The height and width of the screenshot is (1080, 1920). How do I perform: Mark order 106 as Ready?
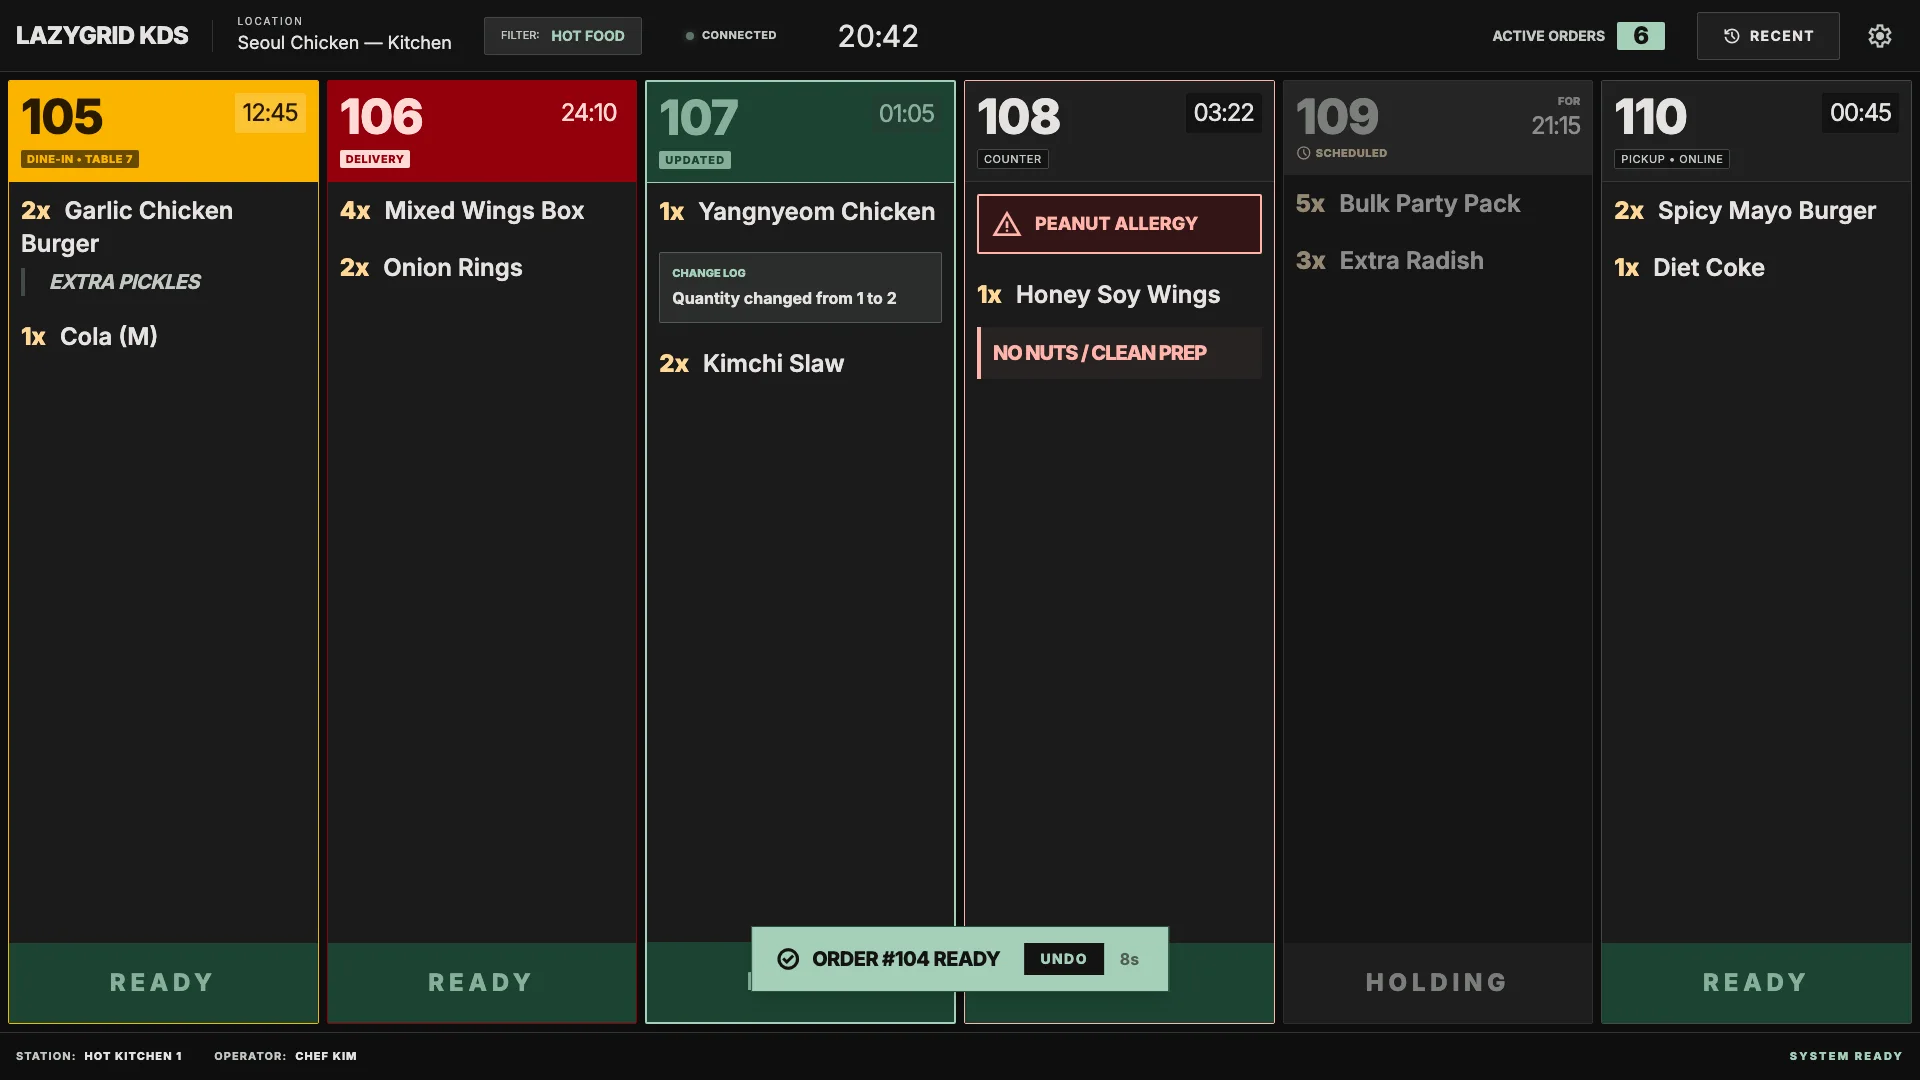point(481,982)
